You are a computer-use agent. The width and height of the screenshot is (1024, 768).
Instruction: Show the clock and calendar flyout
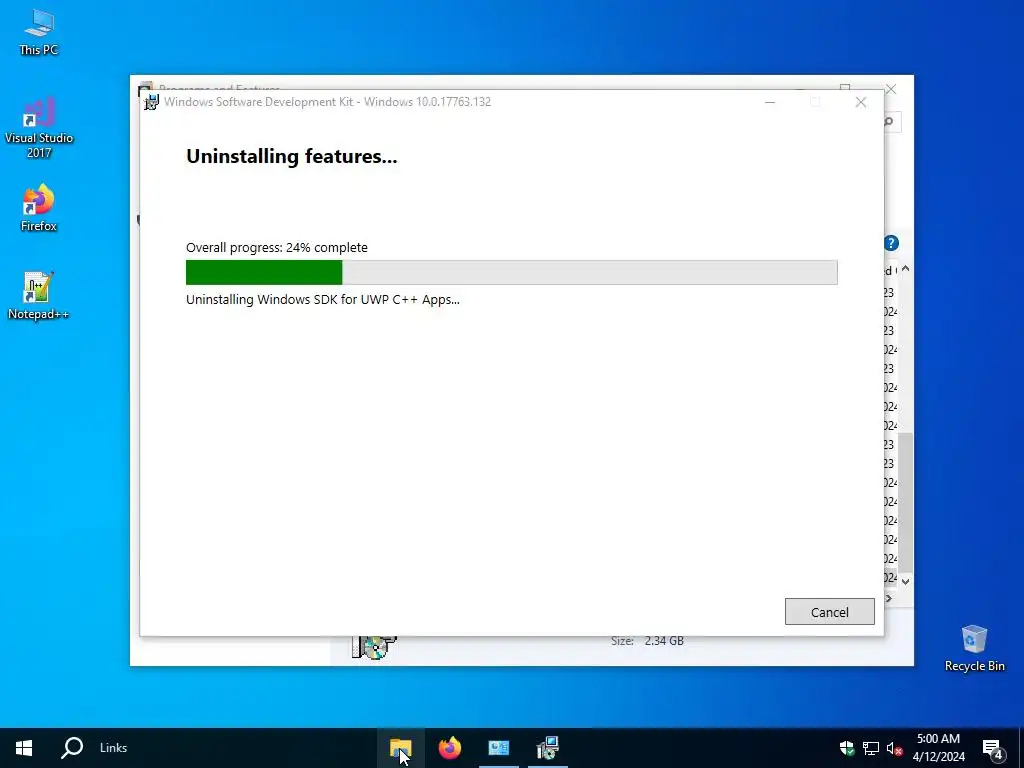point(938,748)
